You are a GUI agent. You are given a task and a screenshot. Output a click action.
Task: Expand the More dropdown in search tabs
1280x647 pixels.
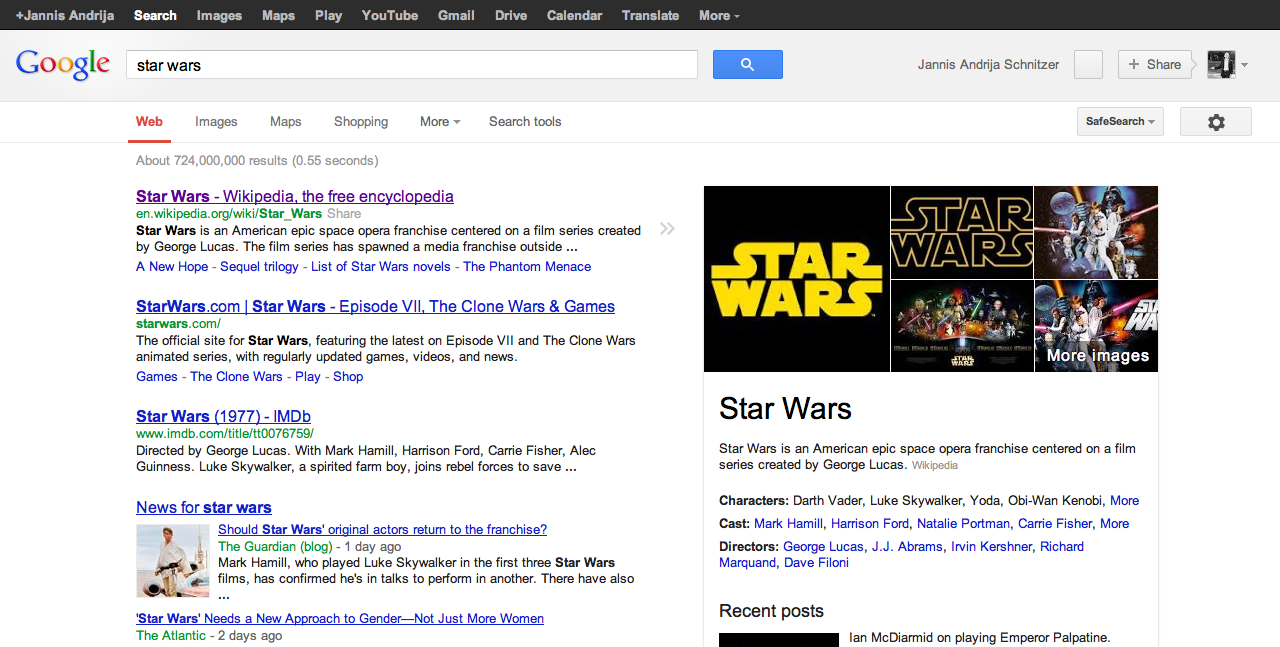coord(440,122)
